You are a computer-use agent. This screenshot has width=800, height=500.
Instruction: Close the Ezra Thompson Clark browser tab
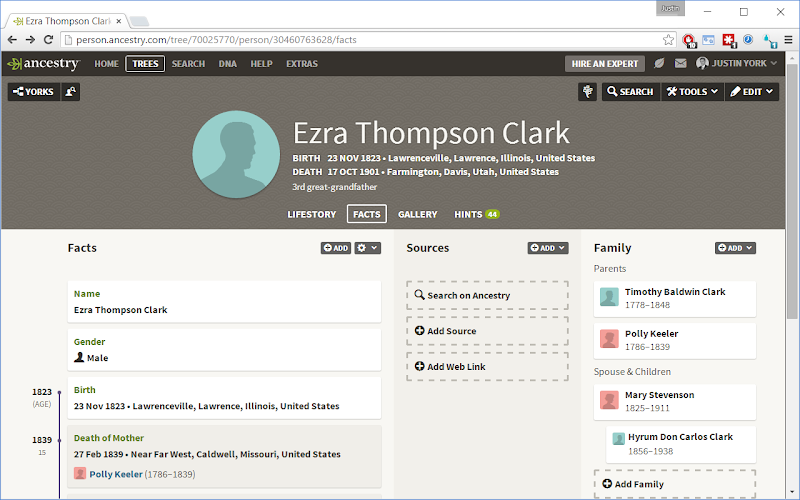click(118, 21)
